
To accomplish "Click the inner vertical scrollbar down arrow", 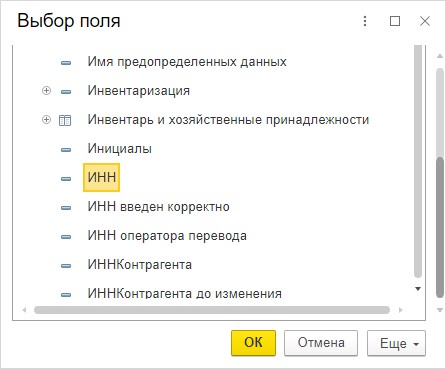I will click(418, 289).
